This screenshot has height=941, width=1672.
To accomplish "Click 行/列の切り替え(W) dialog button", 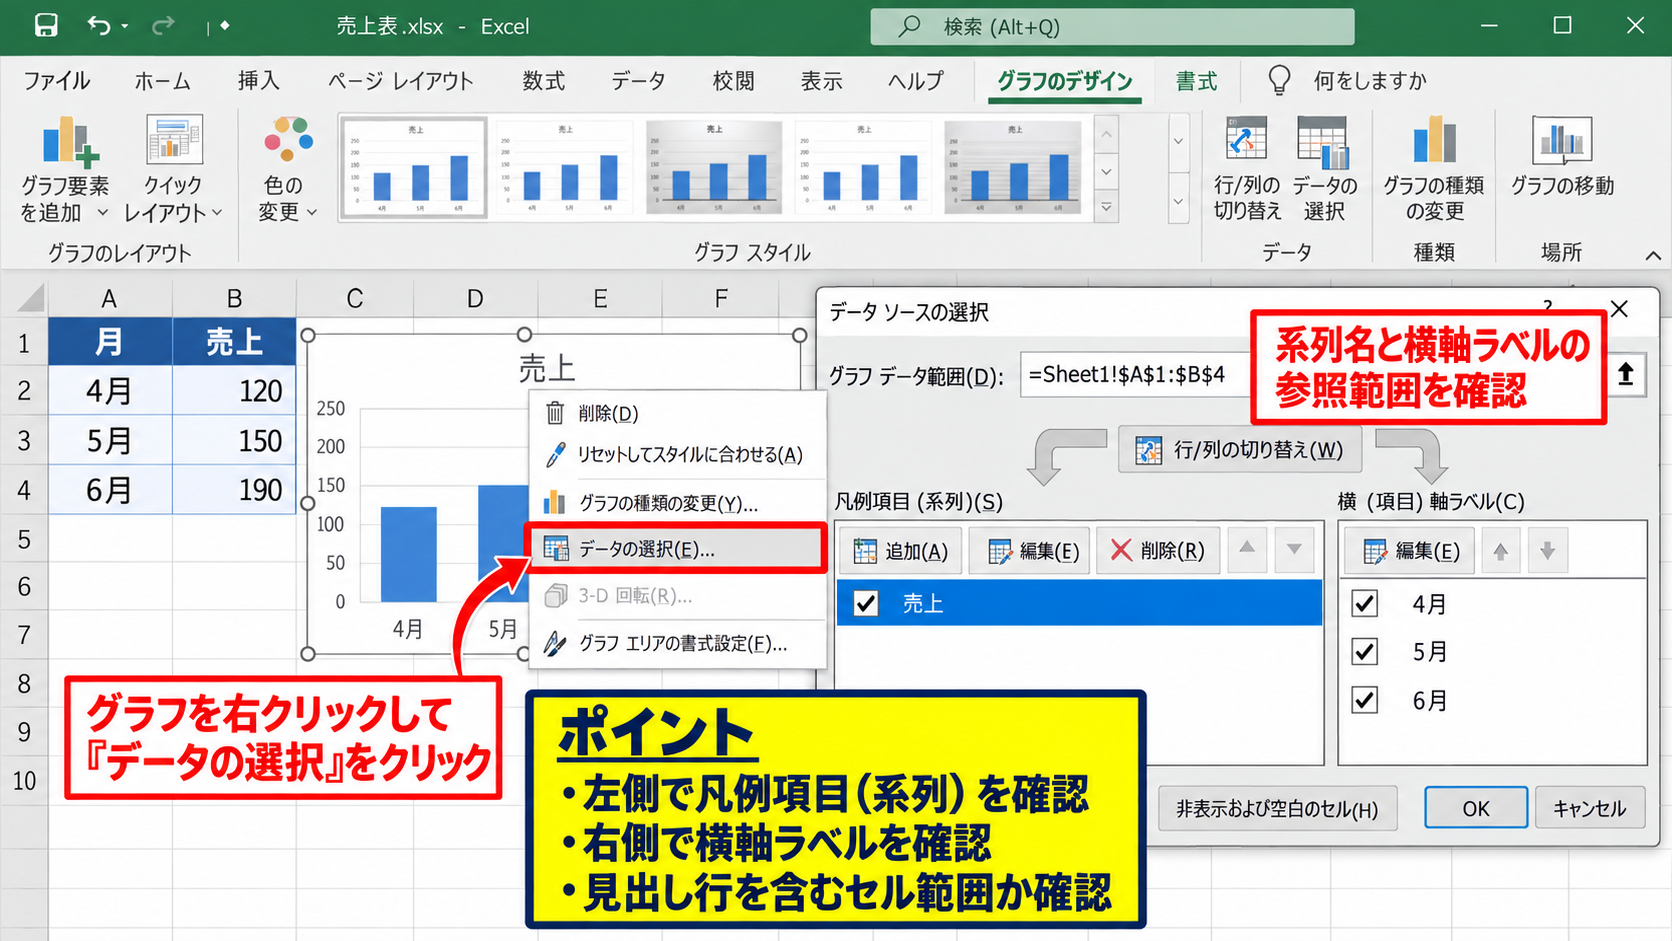I will click(x=1240, y=449).
